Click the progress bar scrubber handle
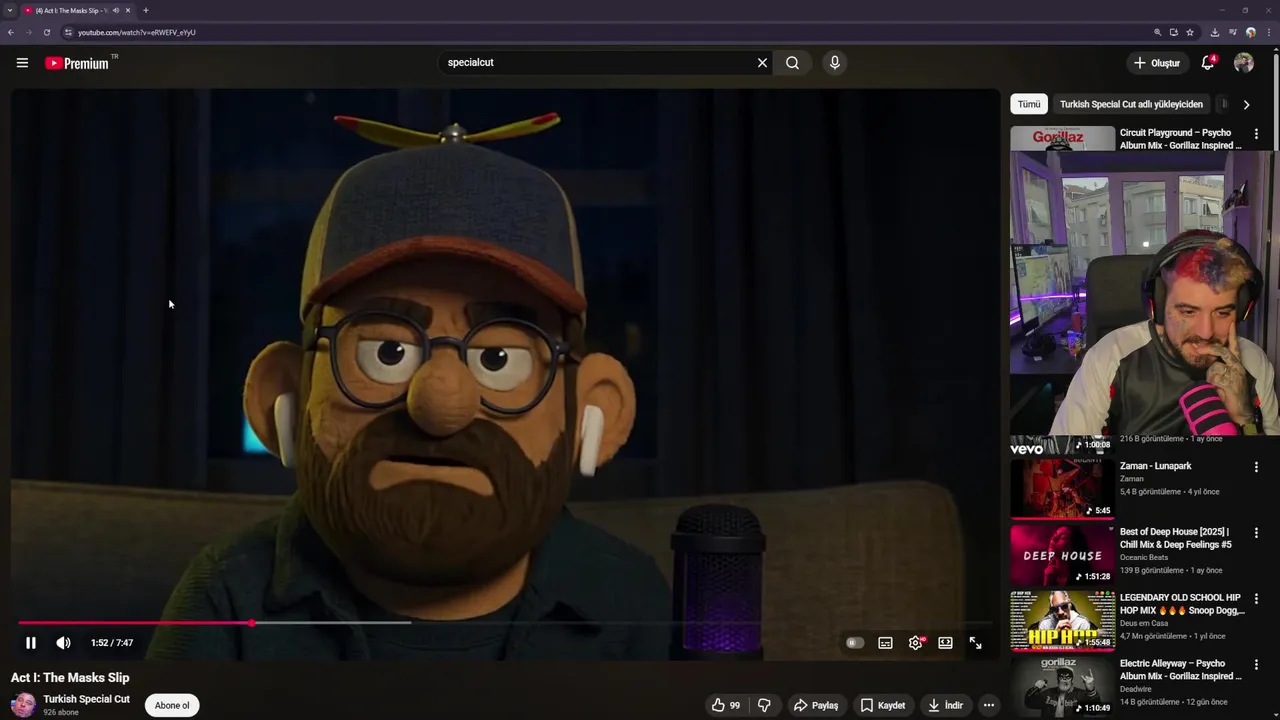The image size is (1280, 720). coord(252,623)
